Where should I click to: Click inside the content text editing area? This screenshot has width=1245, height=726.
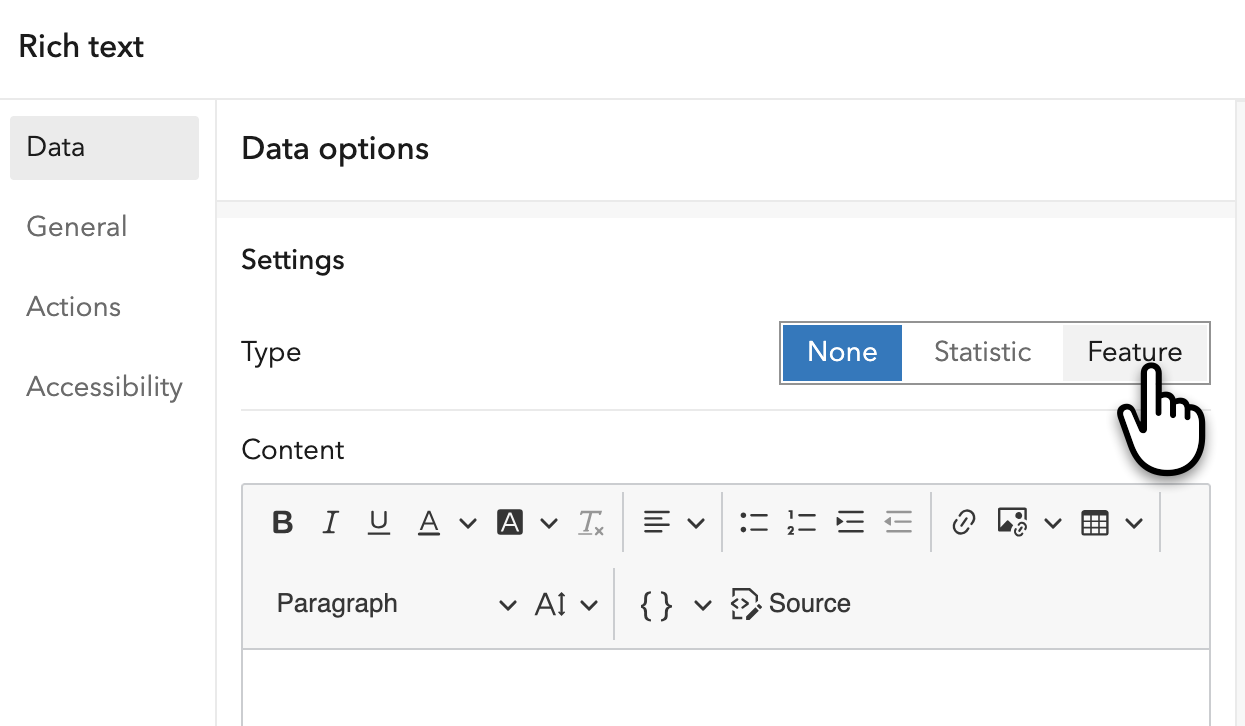pos(726,688)
